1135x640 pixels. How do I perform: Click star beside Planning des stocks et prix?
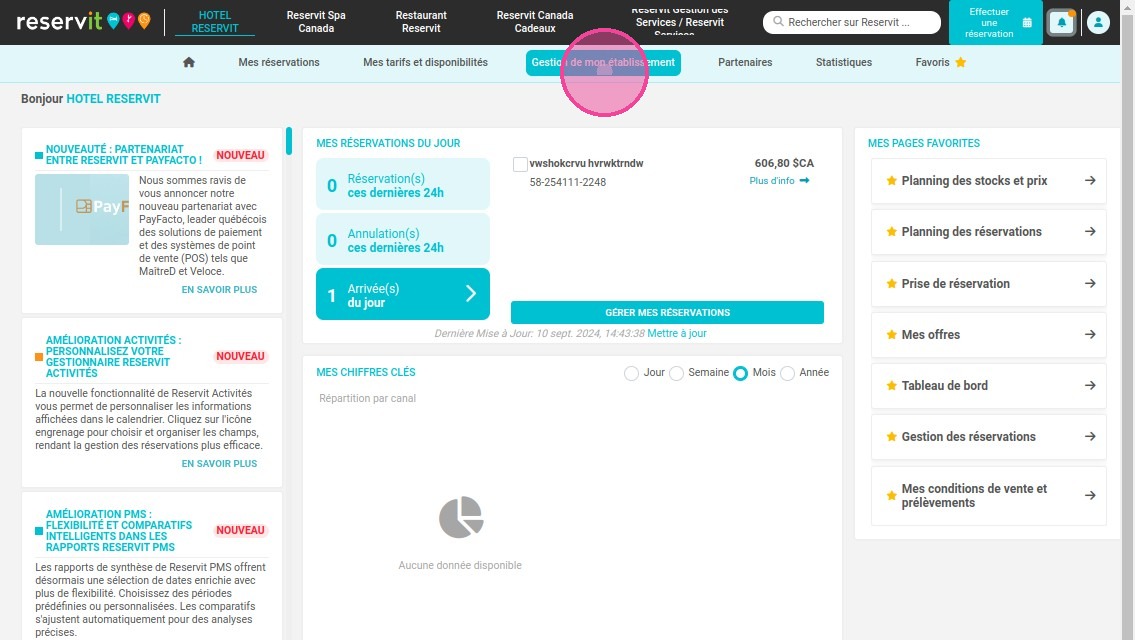click(892, 181)
